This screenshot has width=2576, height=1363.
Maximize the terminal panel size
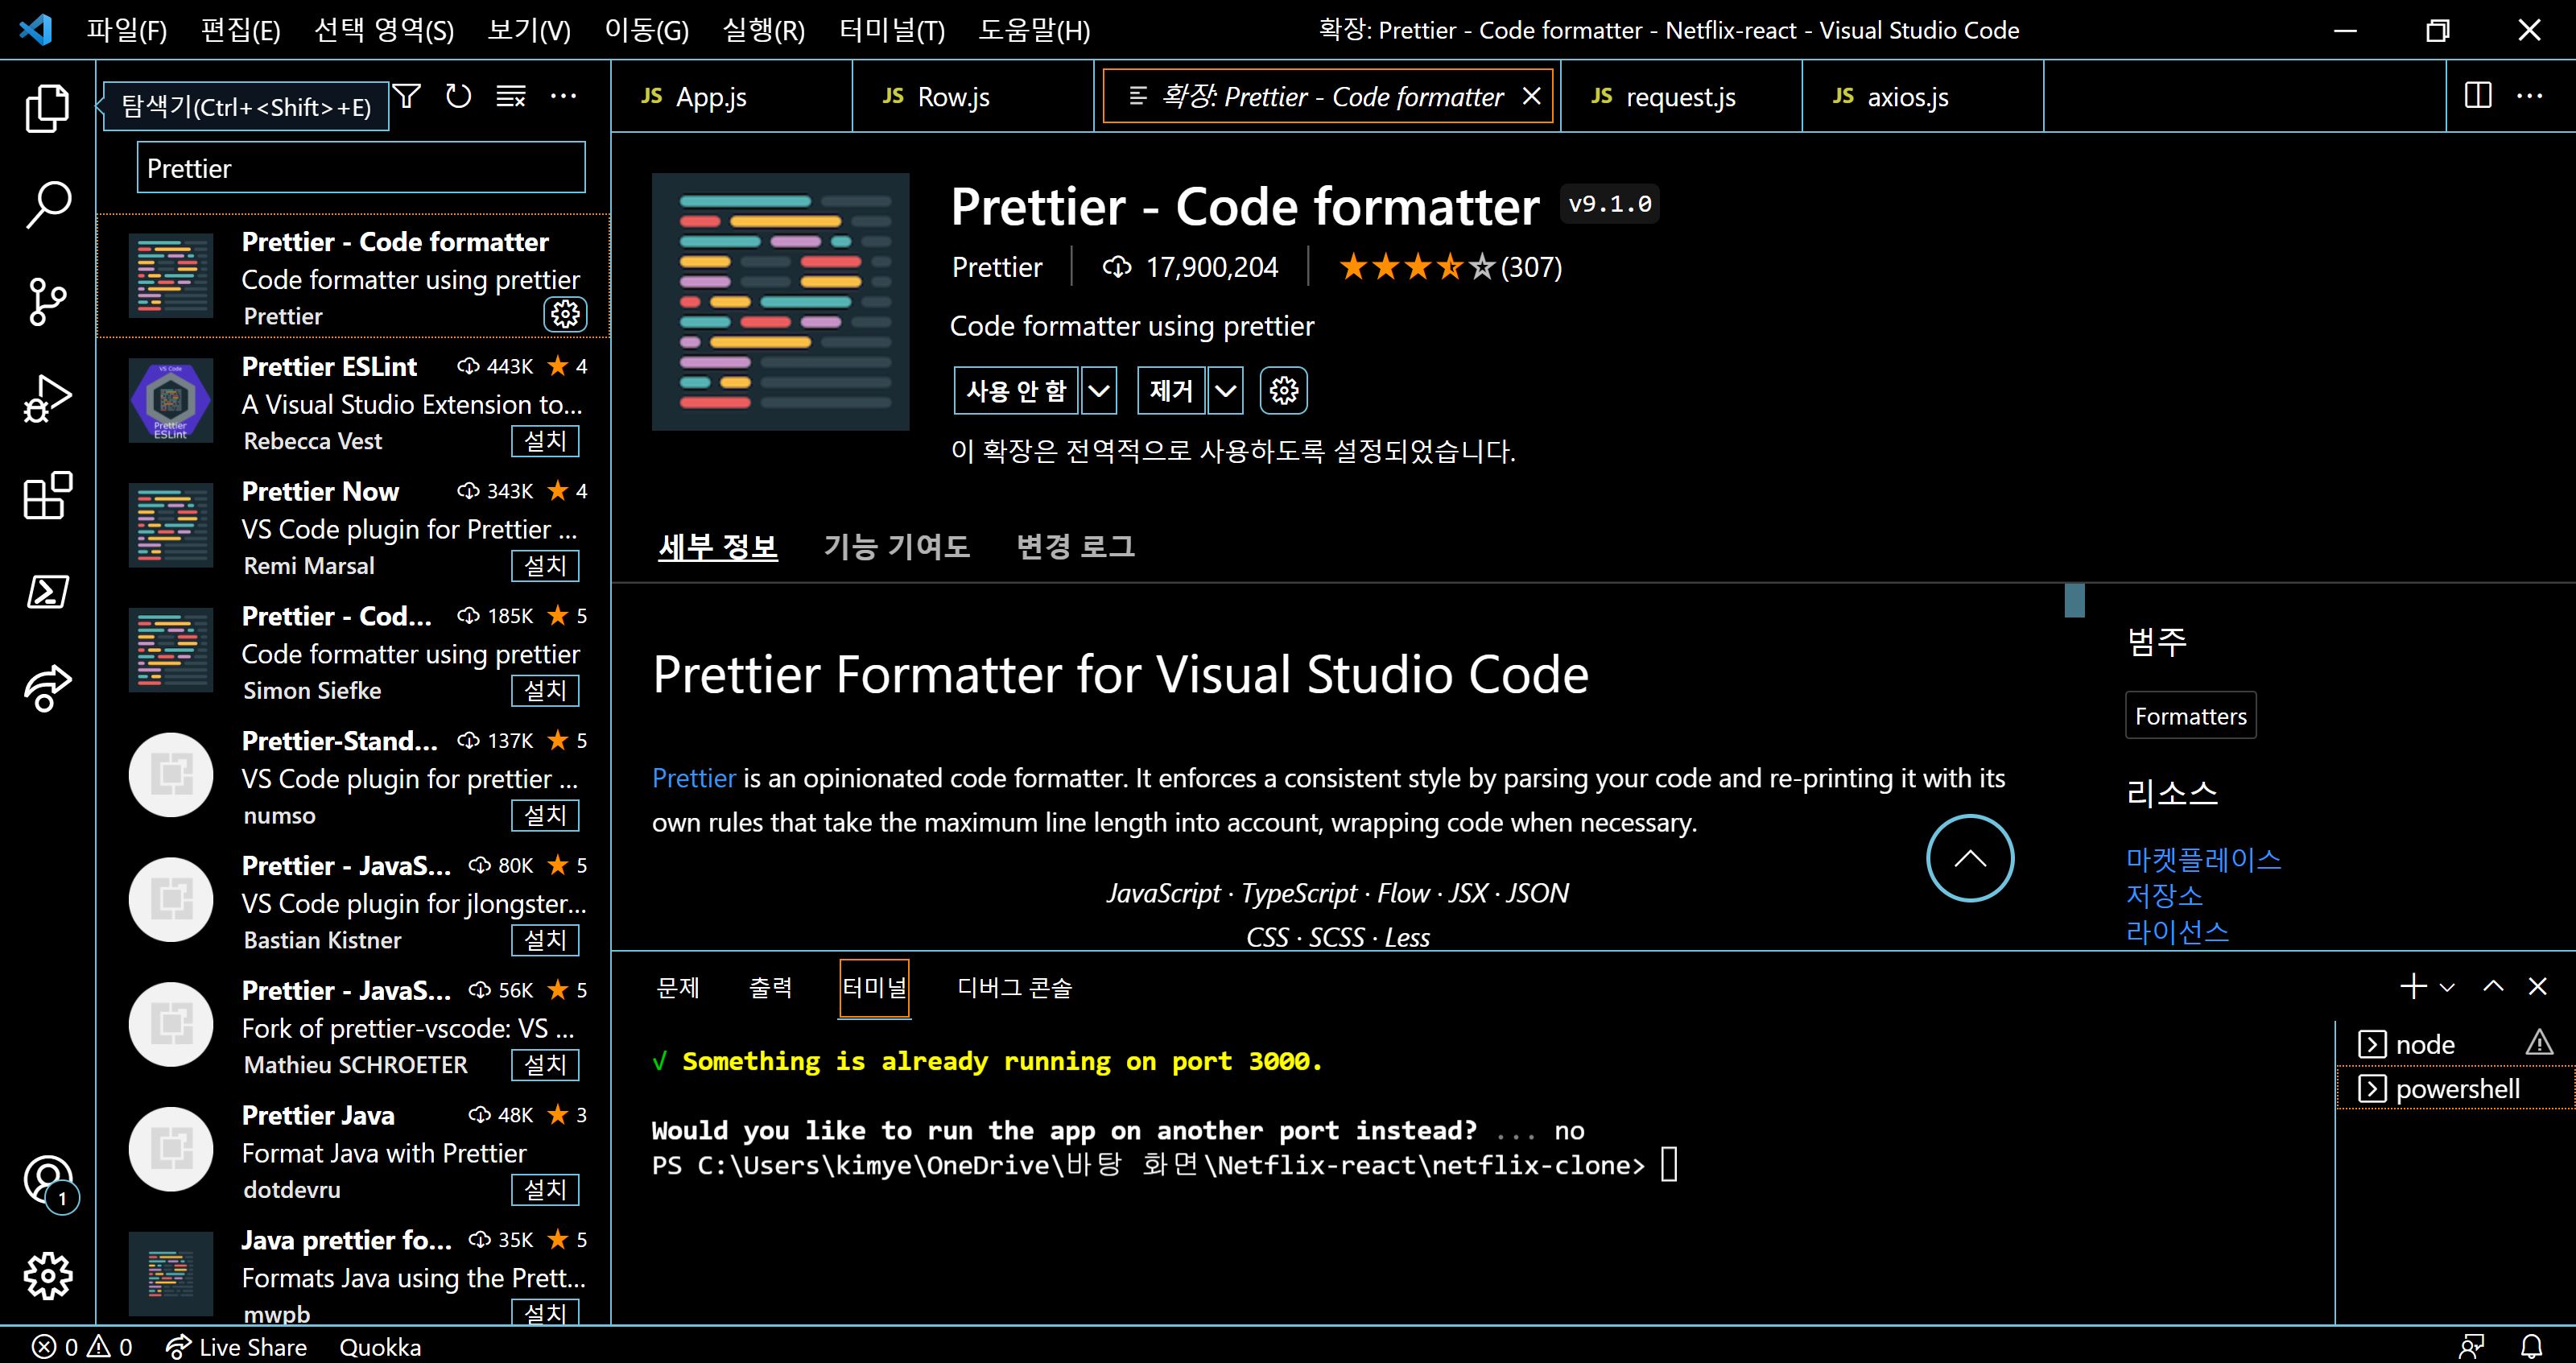click(x=2493, y=986)
